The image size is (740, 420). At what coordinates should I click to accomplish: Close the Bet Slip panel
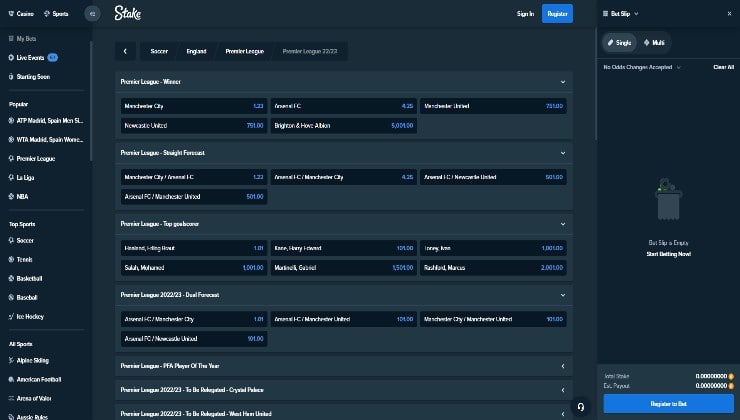(x=729, y=14)
